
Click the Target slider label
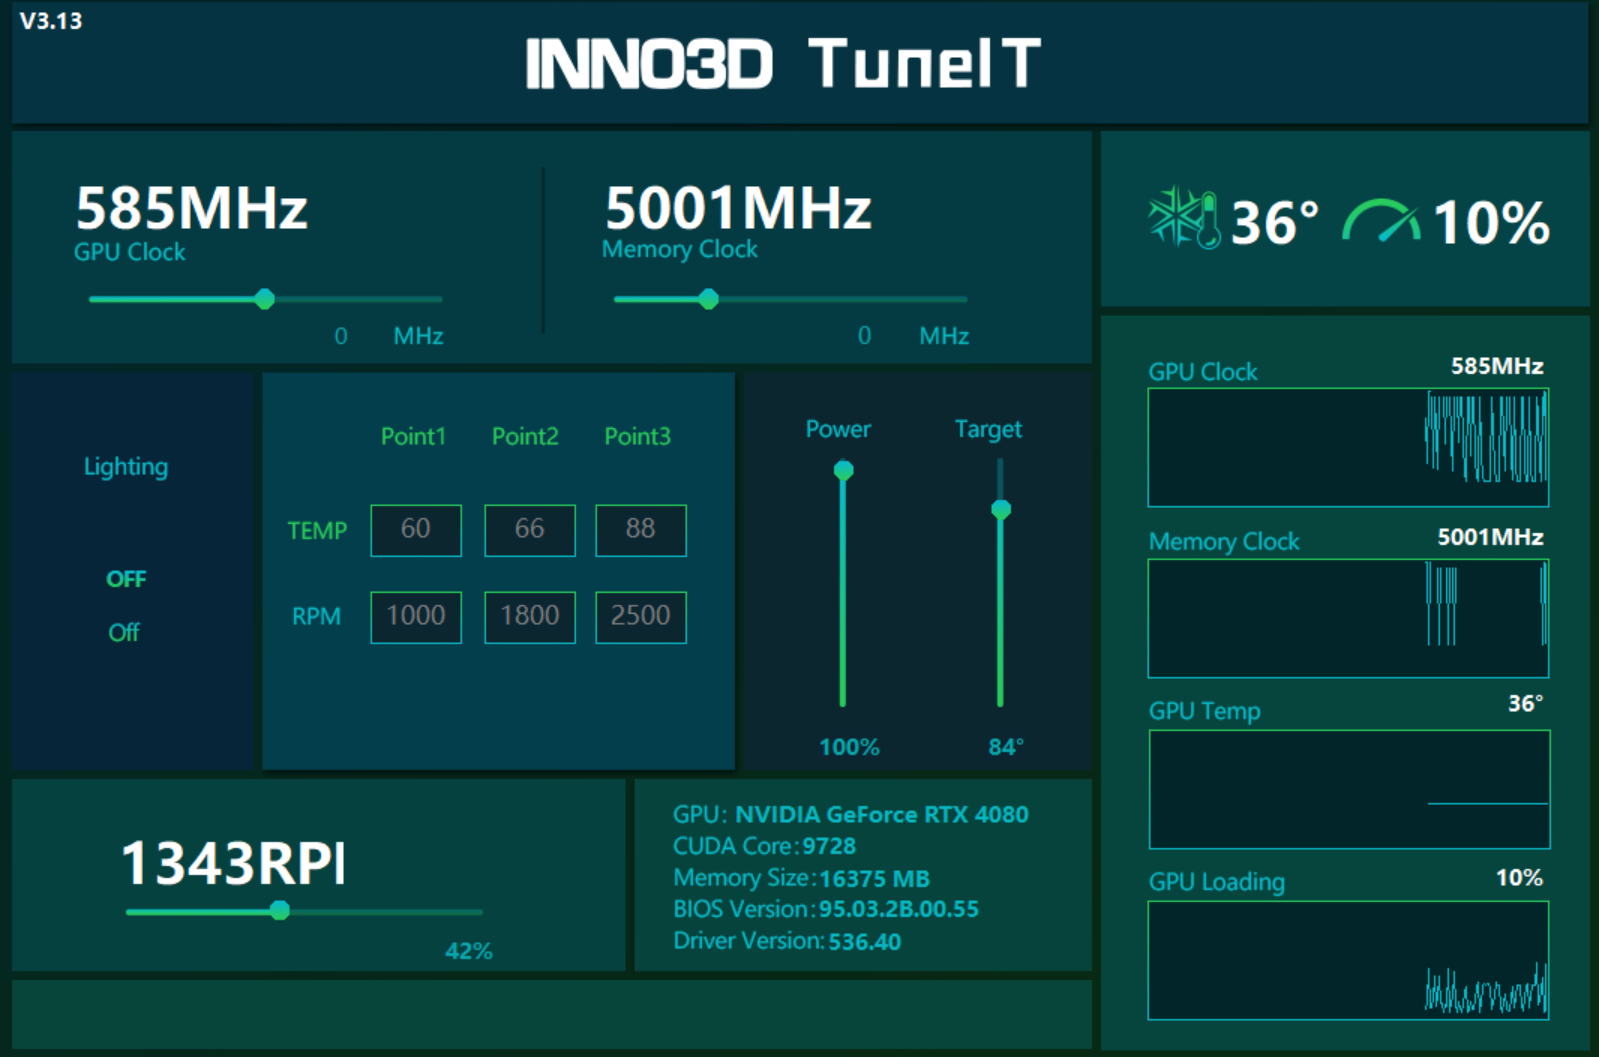click(x=988, y=430)
